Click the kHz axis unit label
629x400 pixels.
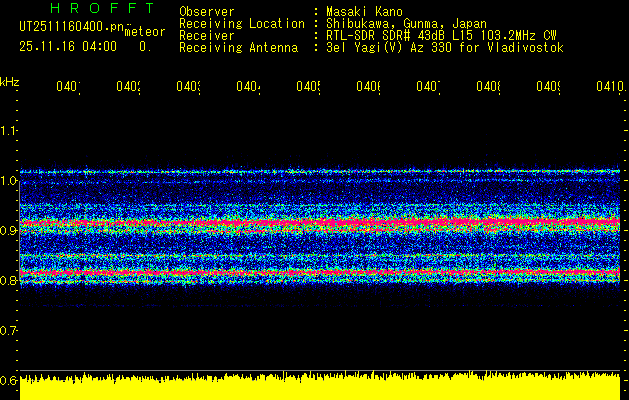click(x=10, y=80)
